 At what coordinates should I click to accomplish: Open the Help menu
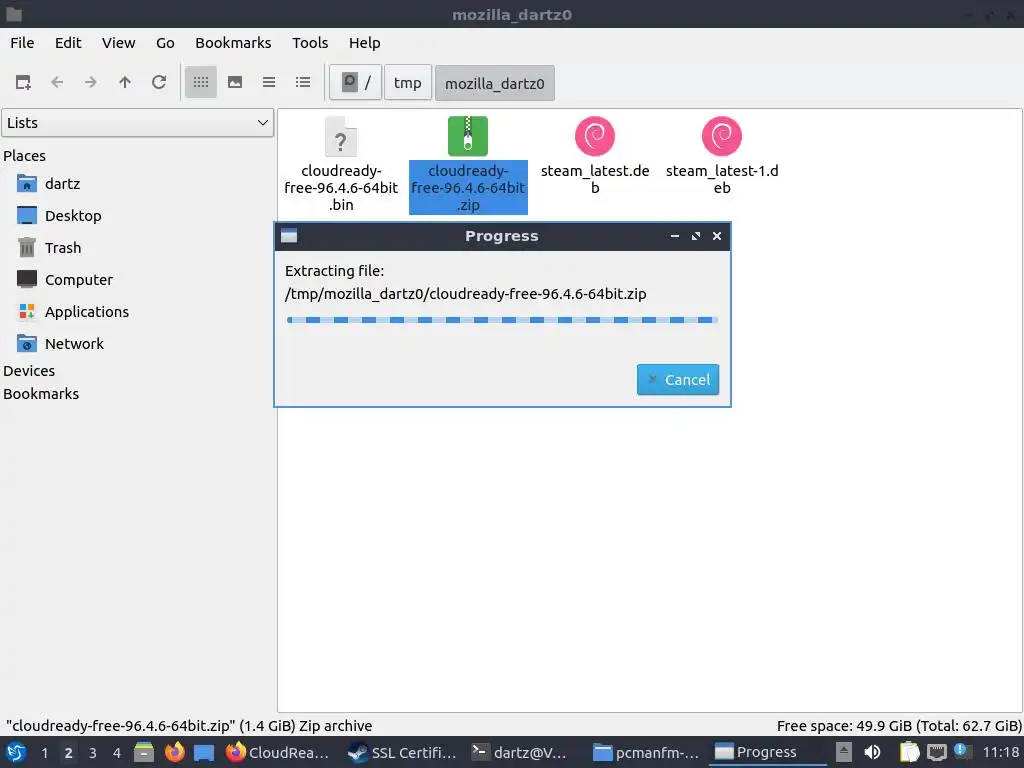(364, 42)
